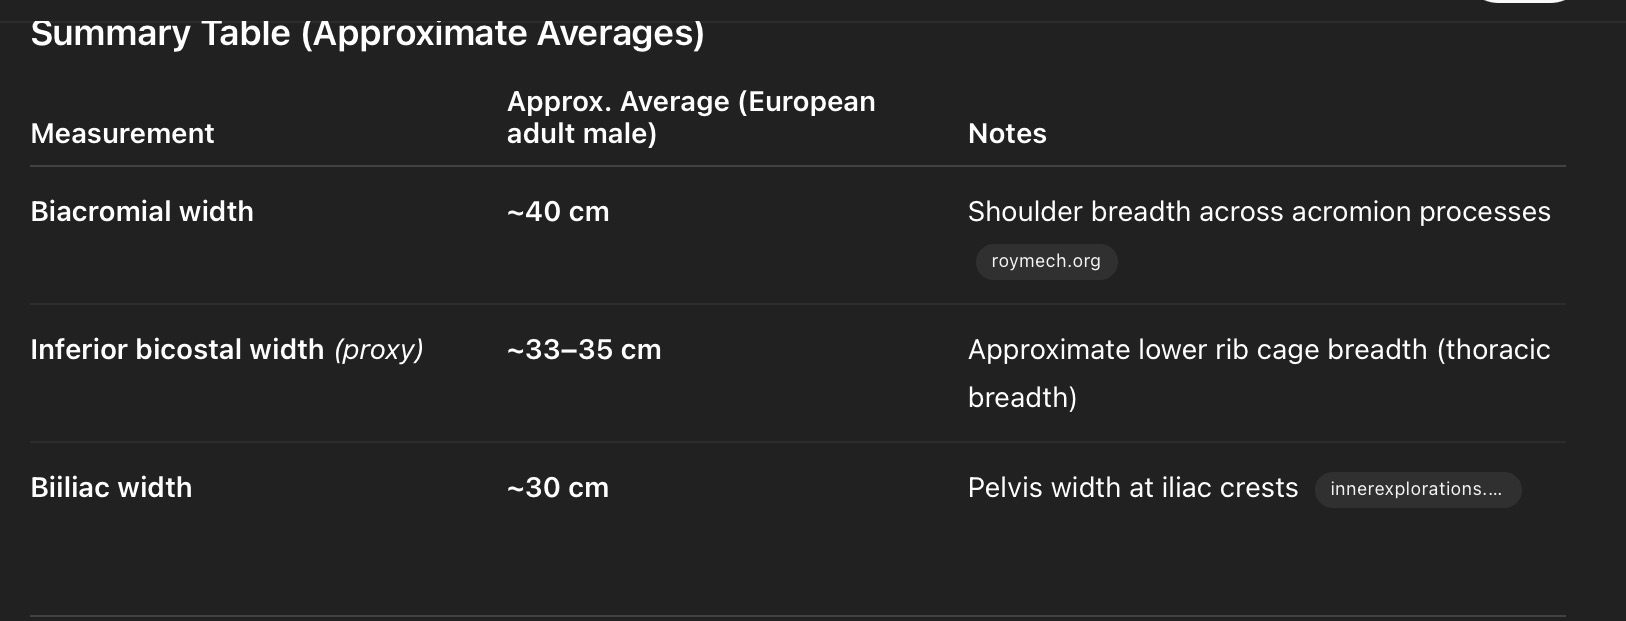
Task: Click the shoulder breadth note text
Action: coord(1258,211)
